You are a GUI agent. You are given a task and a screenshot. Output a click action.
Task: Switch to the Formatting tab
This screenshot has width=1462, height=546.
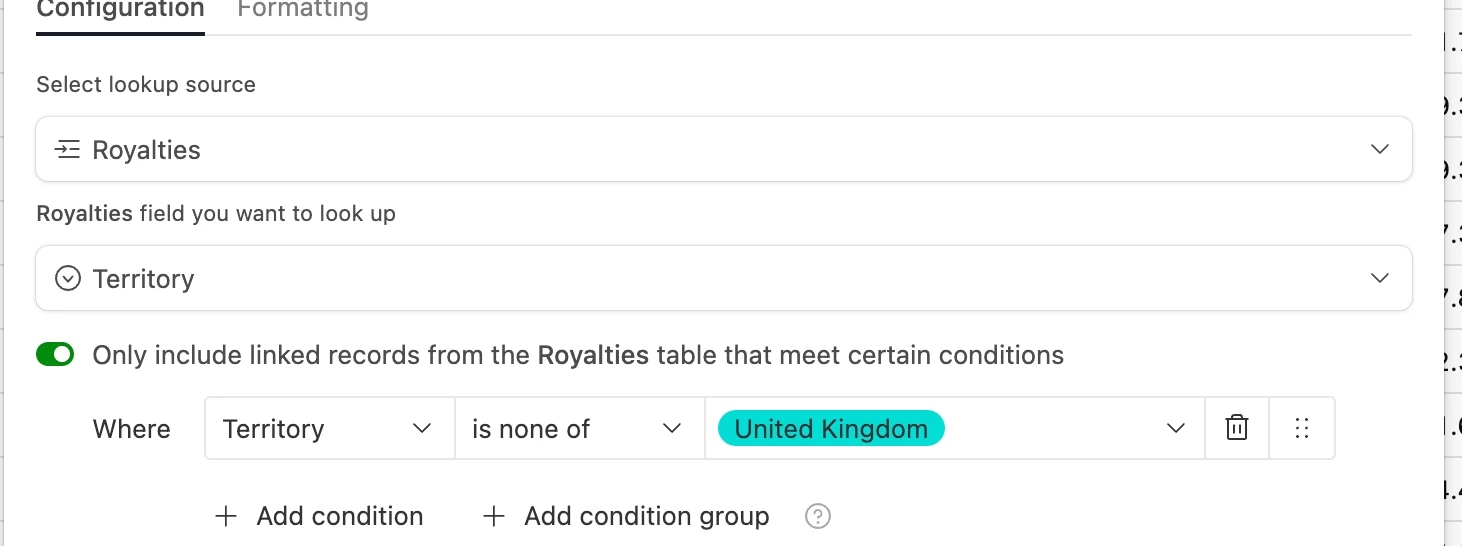coord(303,10)
